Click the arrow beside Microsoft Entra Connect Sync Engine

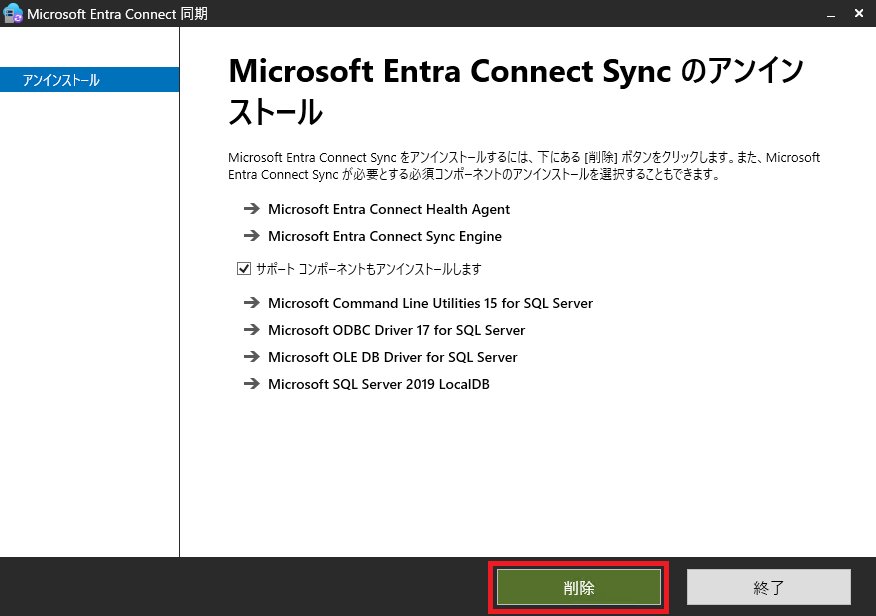tap(252, 236)
